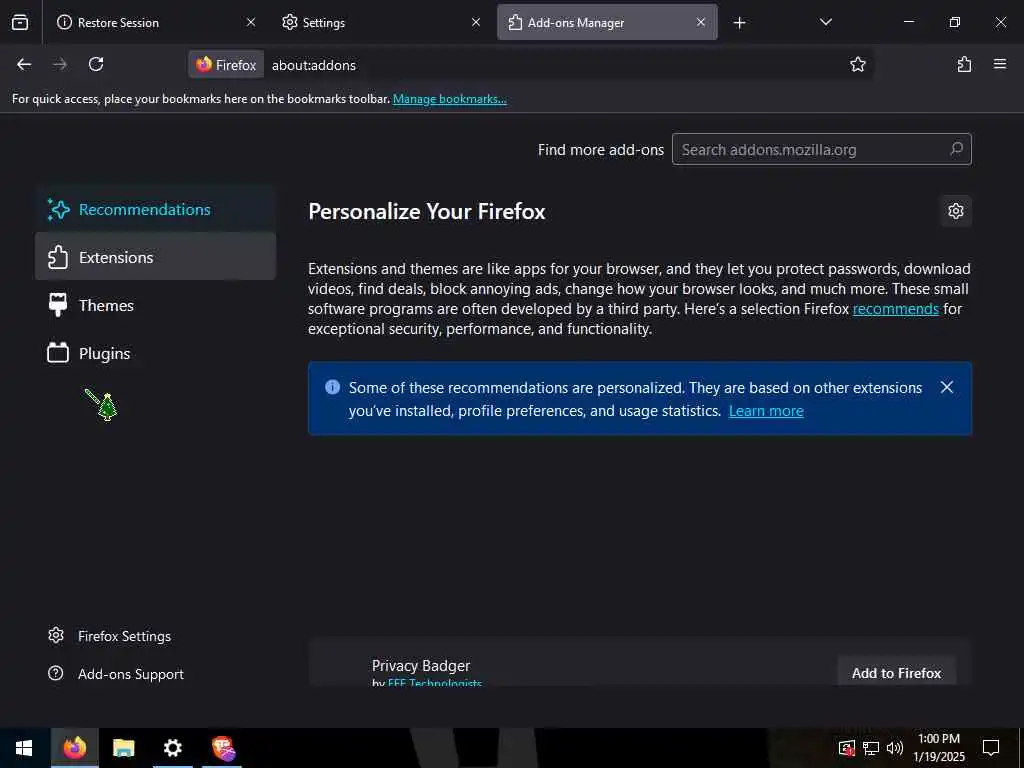
Task: Switch to the Restore Session tab
Action: pyautogui.click(x=155, y=22)
